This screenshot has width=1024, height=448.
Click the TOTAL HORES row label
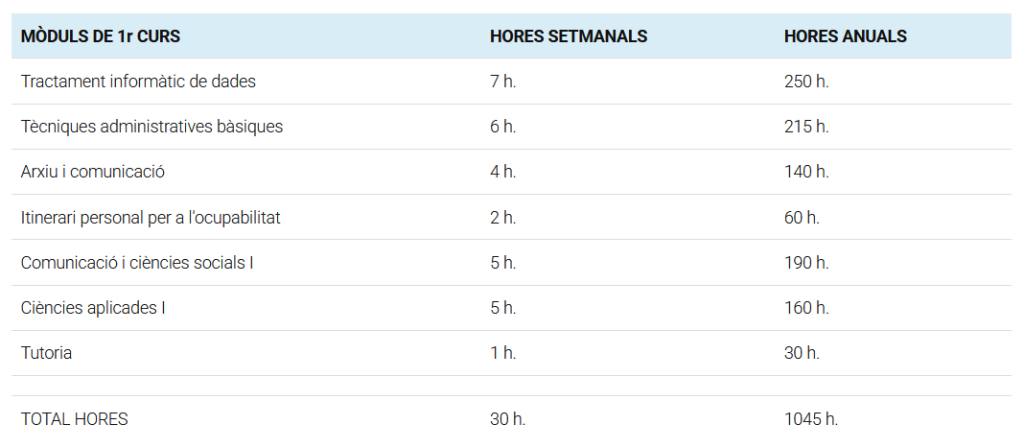(74, 419)
